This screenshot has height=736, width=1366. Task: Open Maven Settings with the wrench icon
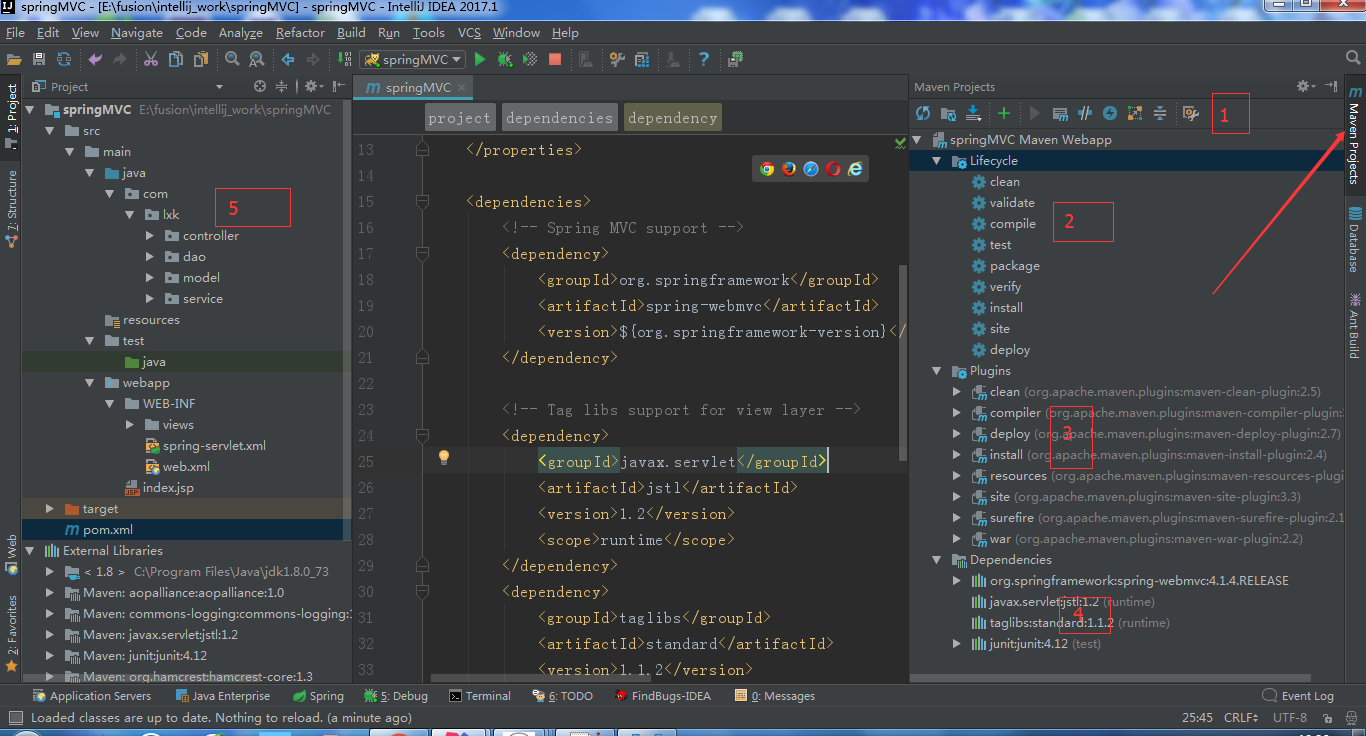click(x=1191, y=113)
